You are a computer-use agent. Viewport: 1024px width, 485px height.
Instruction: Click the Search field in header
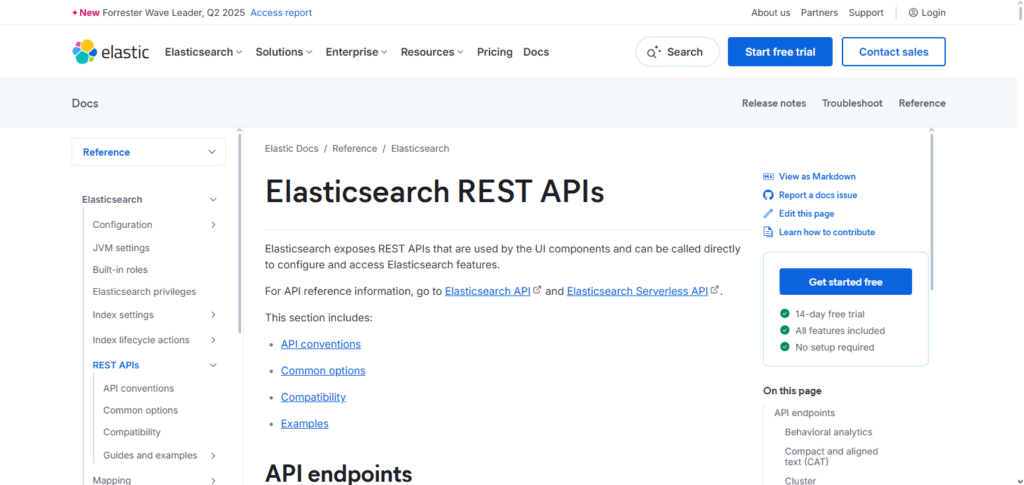tap(677, 52)
